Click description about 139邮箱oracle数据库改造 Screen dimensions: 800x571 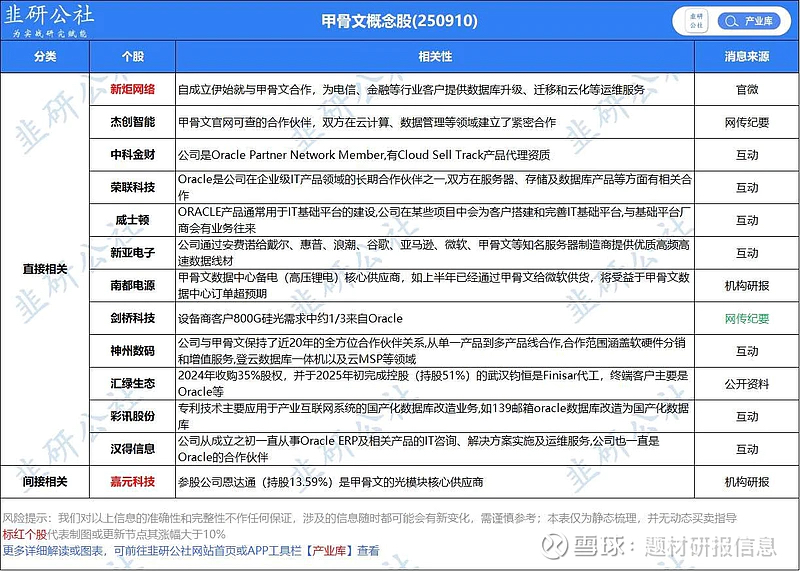(433, 416)
